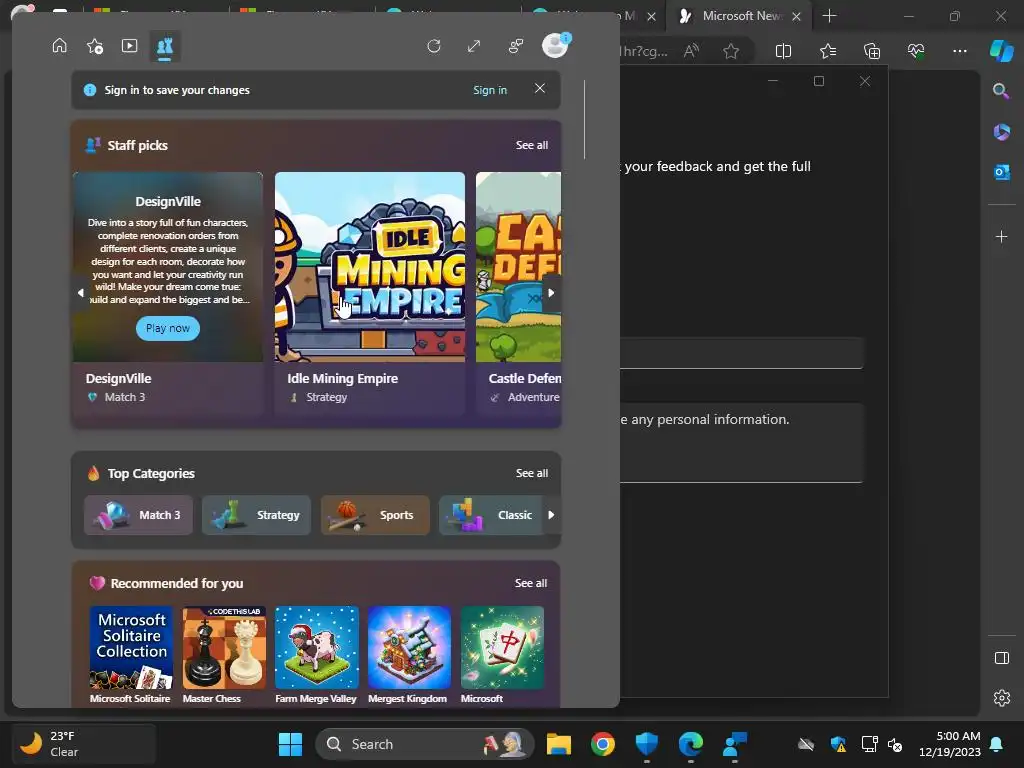See all Top Categories
1024x768 pixels.
(x=532, y=473)
